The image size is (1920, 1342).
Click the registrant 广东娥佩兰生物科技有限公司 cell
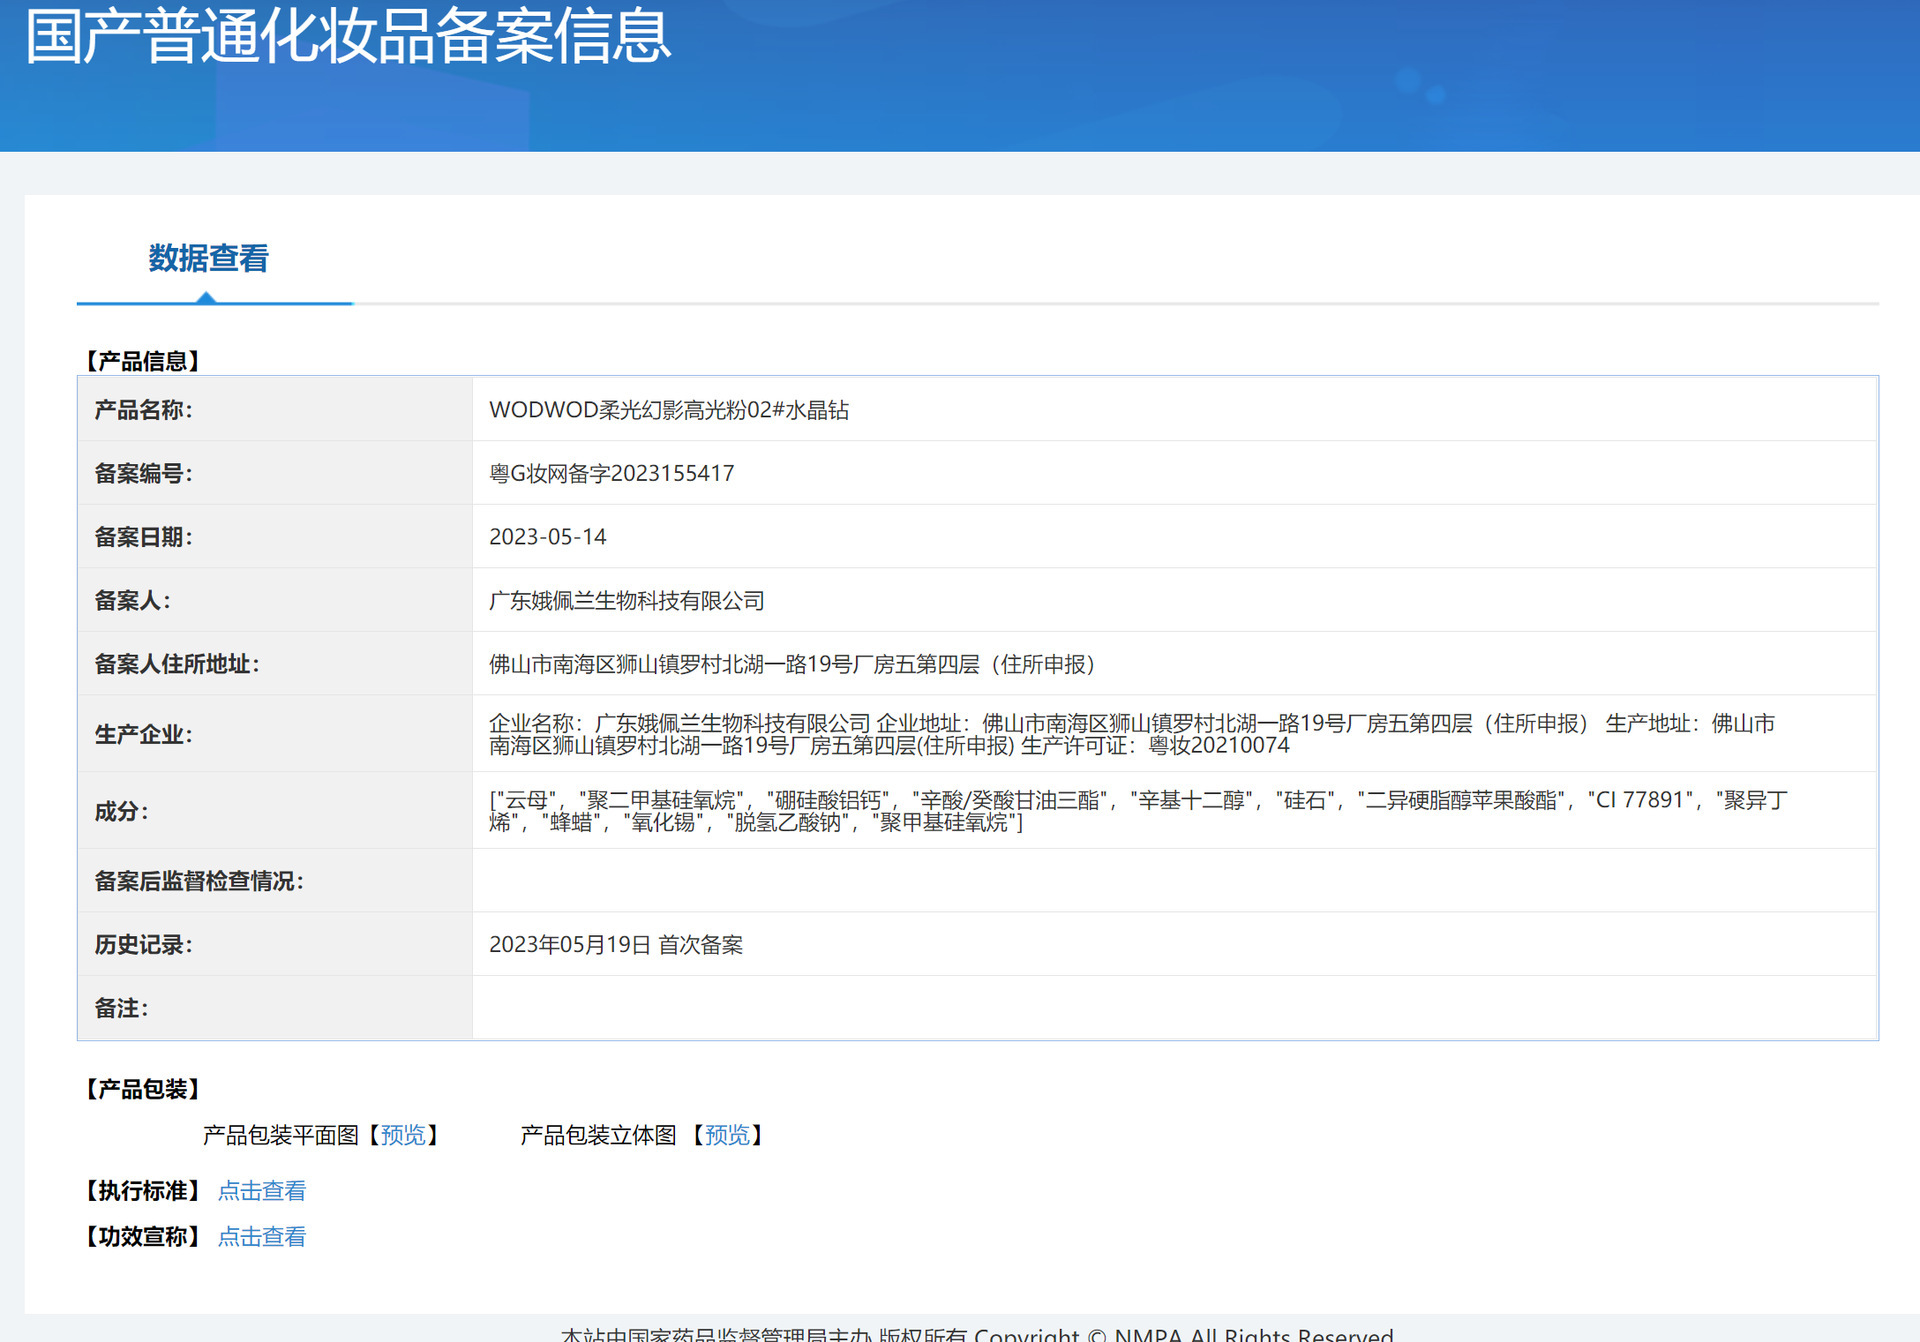pos(626,601)
